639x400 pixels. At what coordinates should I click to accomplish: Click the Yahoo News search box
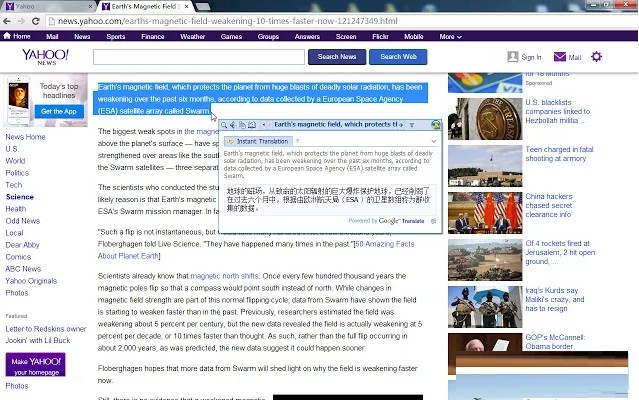click(198, 57)
